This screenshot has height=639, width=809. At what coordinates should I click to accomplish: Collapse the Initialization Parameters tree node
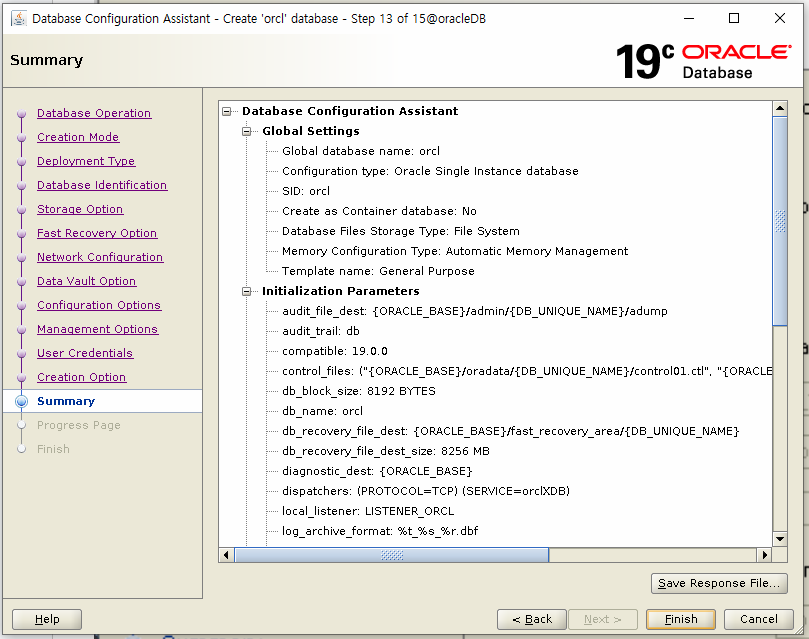pyautogui.click(x=247, y=291)
